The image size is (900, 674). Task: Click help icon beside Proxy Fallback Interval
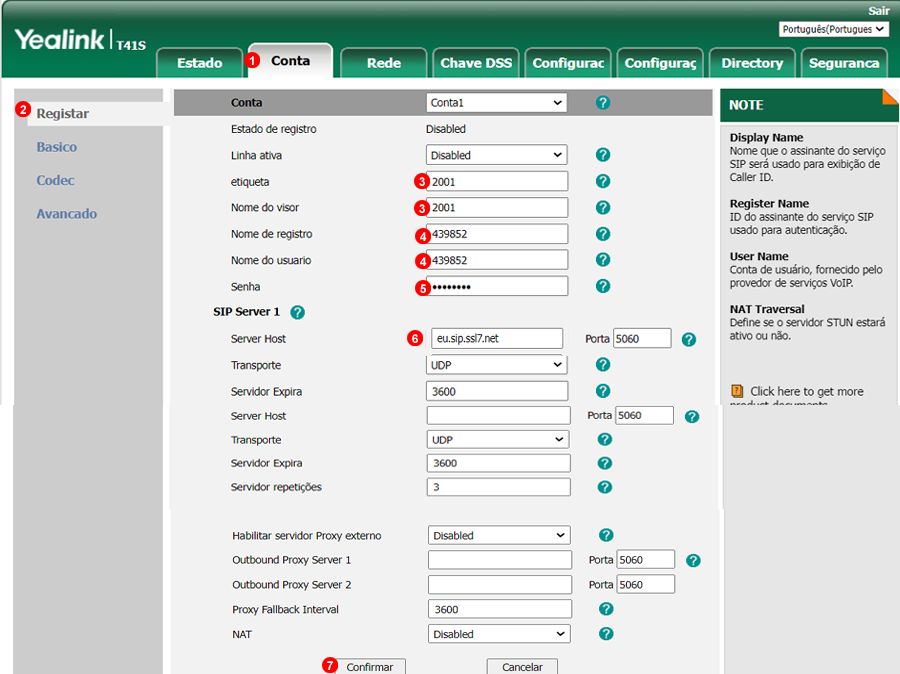coord(605,609)
